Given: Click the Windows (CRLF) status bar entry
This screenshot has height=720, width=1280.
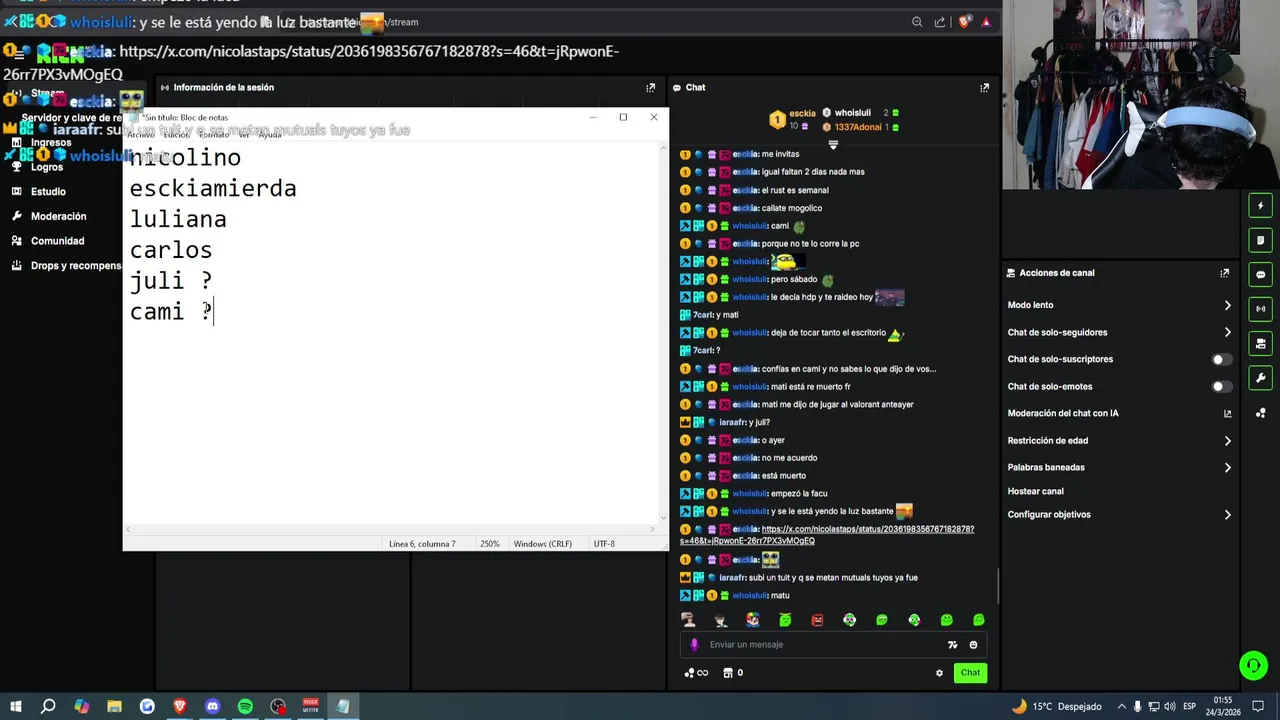Looking at the screenshot, I should coord(542,544).
